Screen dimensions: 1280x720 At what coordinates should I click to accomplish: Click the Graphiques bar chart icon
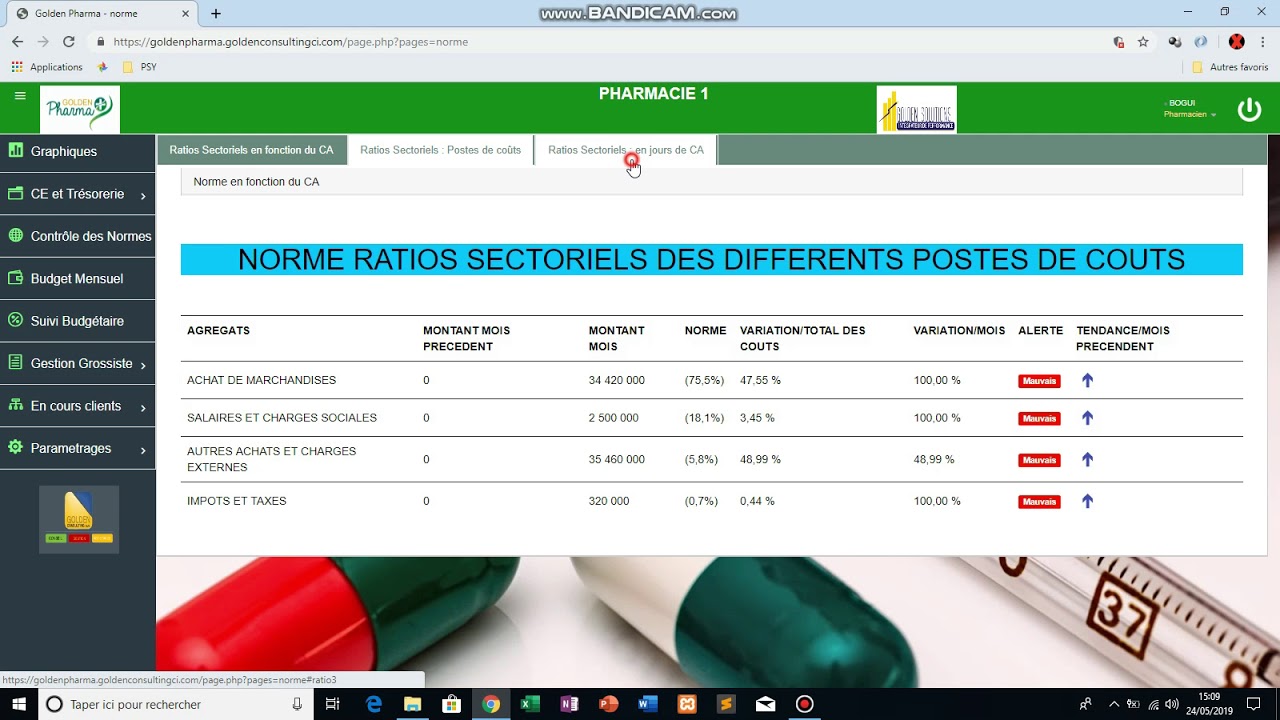[x=15, y=150]
